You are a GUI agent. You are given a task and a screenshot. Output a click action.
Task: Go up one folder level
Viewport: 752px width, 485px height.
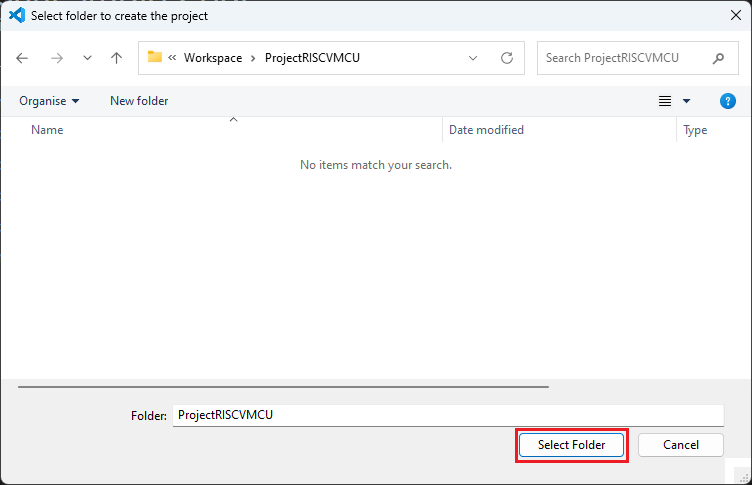pyautogui.click(x=117, y=58)
